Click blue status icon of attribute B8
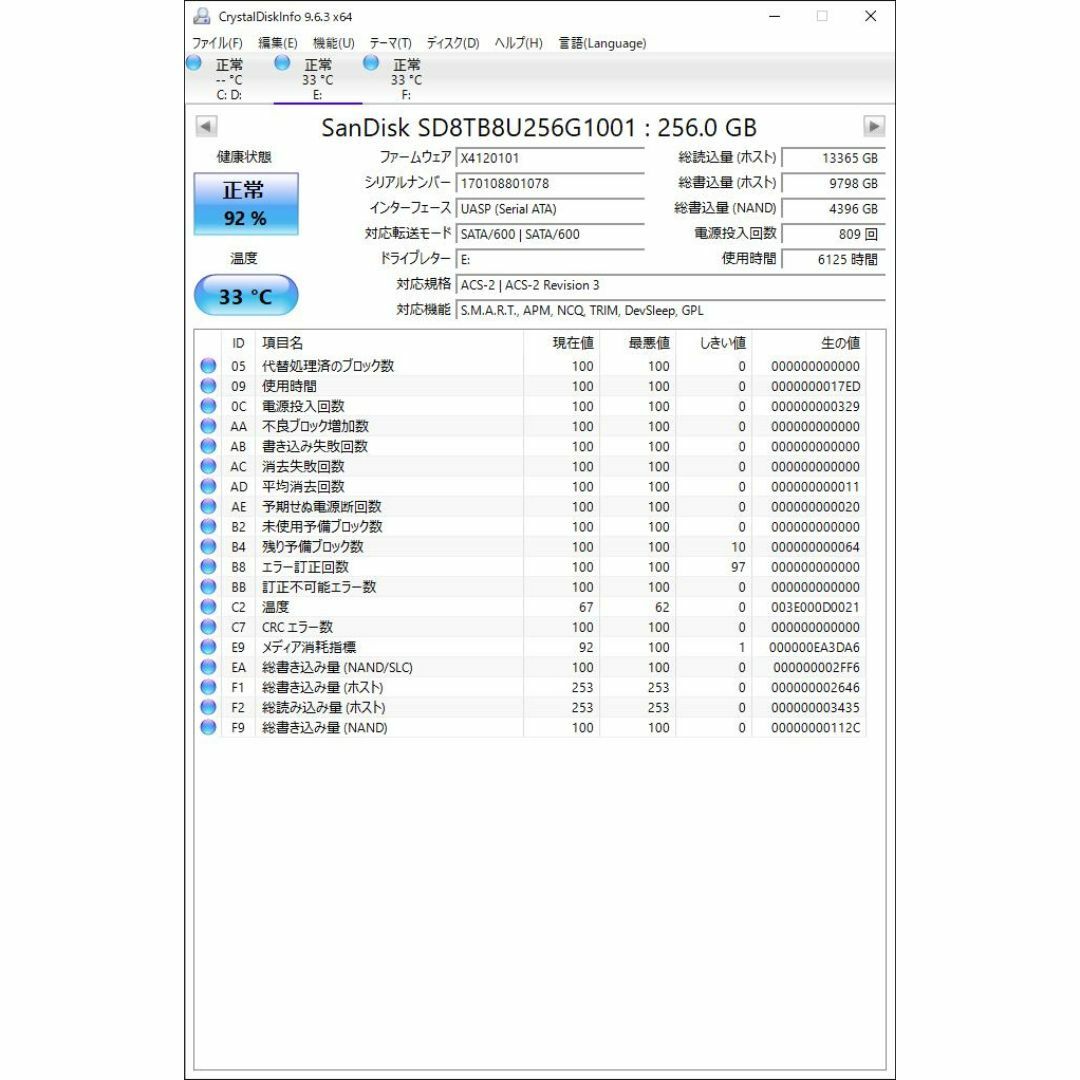 [208, 566]
